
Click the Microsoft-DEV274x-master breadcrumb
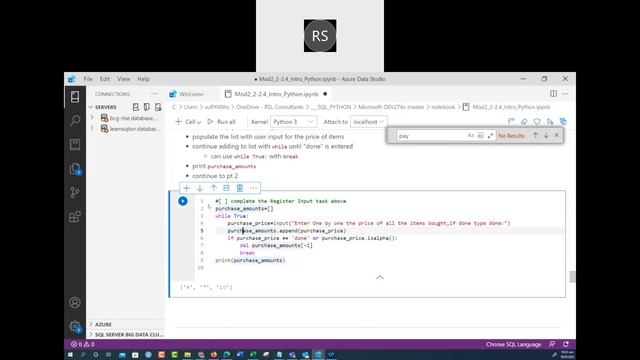click(391, 107)
